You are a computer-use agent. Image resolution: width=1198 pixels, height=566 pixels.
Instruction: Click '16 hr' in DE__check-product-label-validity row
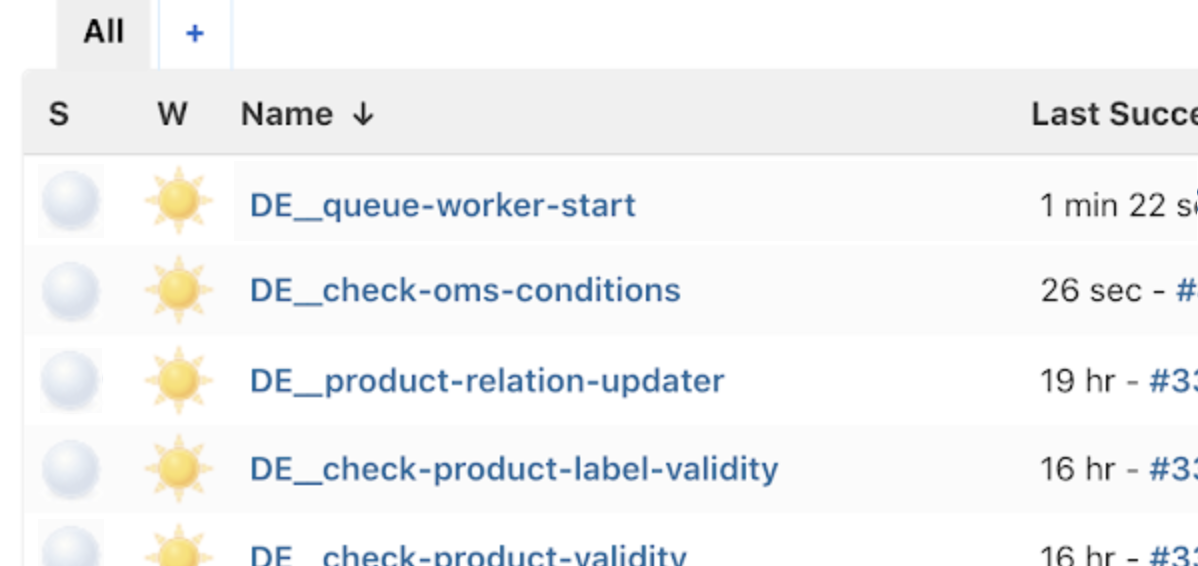click(1077, 468)
